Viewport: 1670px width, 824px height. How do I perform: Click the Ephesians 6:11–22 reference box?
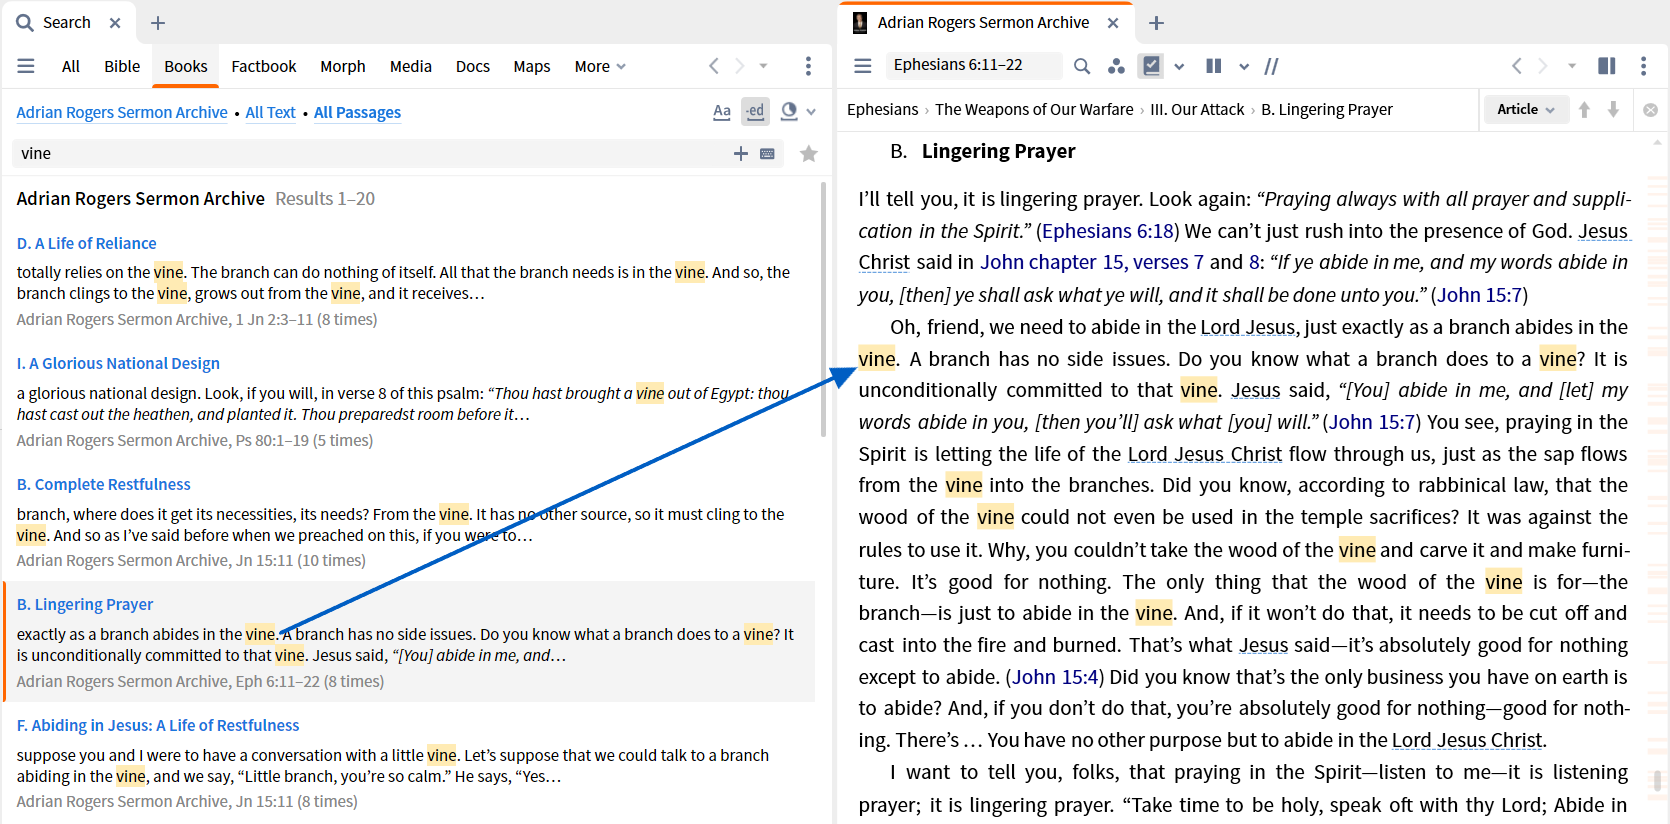pyautogui.click(x=973, y=65)
